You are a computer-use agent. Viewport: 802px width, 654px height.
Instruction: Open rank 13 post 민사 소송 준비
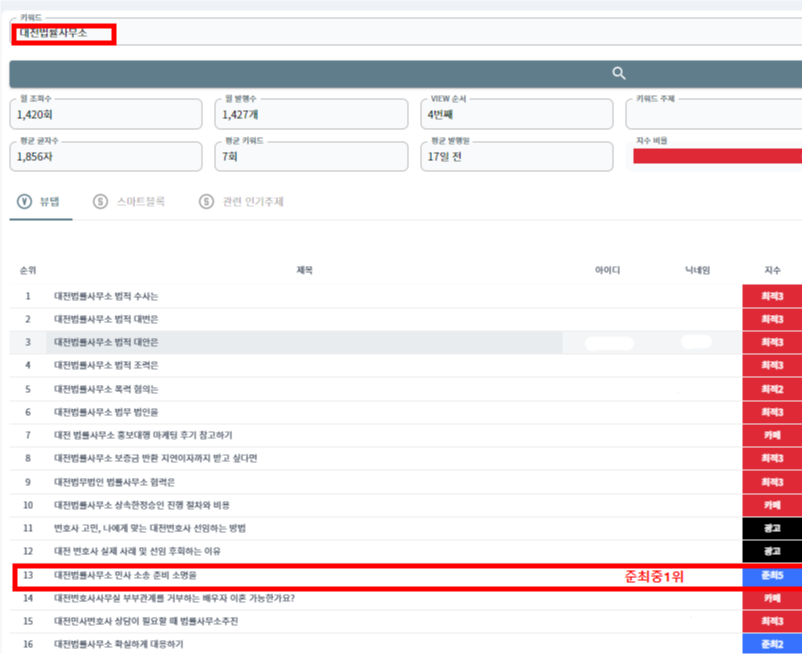(125, 575)
